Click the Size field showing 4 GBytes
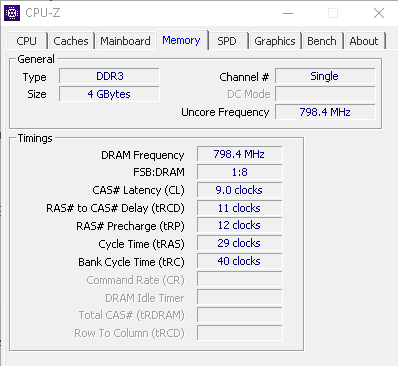 click(x=109, y=94)
